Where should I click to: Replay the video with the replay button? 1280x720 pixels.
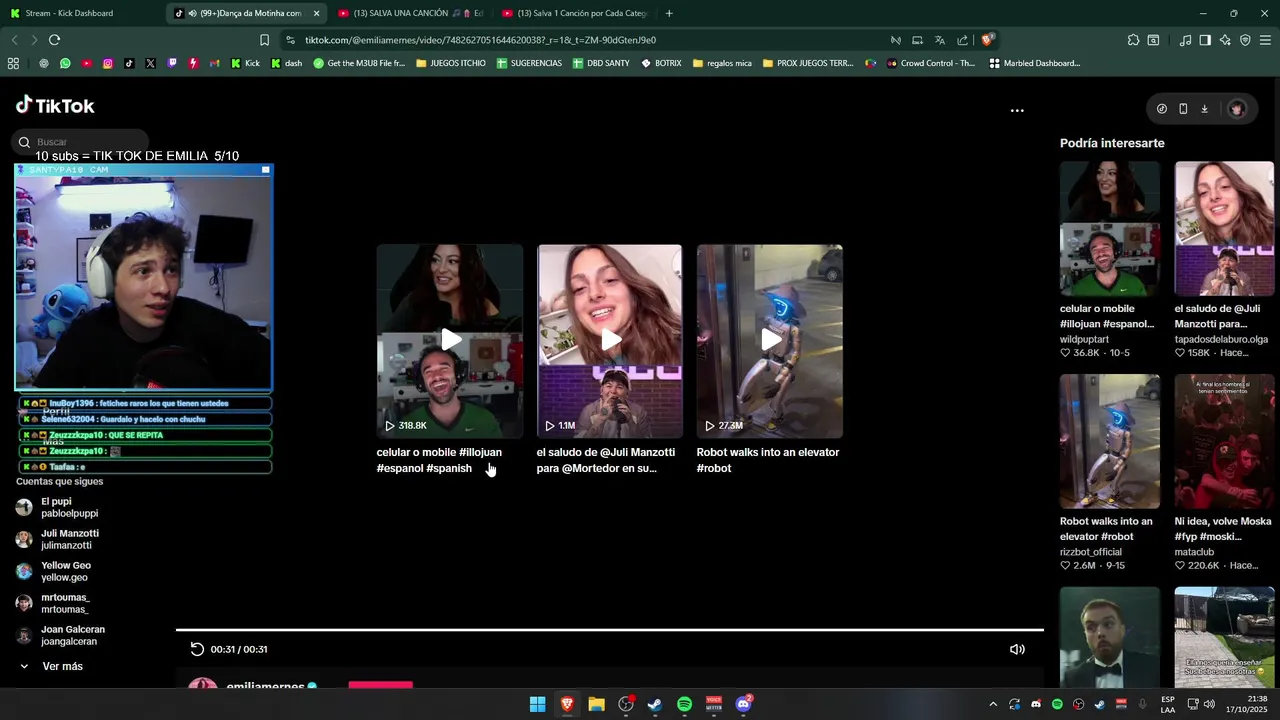(197, 649)
